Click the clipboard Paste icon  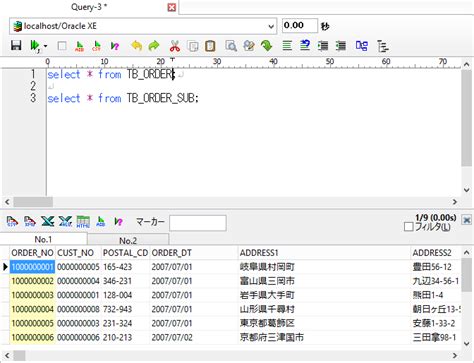tap(210, 46)
